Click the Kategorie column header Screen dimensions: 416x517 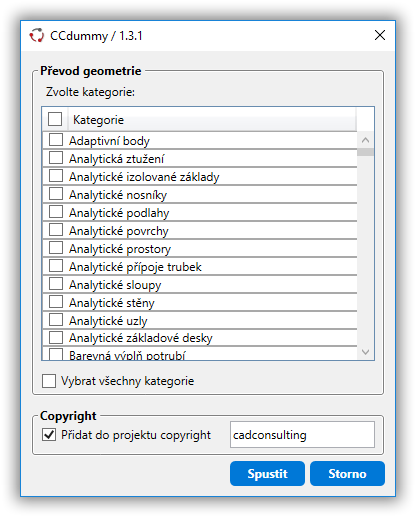212,120
